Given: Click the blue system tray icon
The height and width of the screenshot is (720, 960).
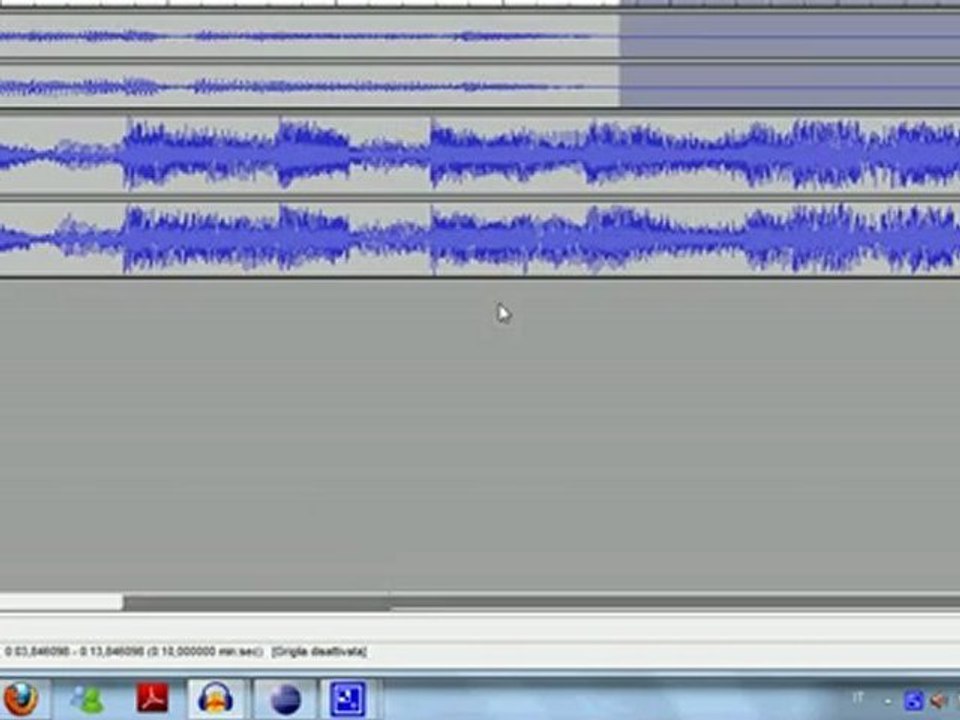Looking at the screenshot, I should click(x=913, y=700).
